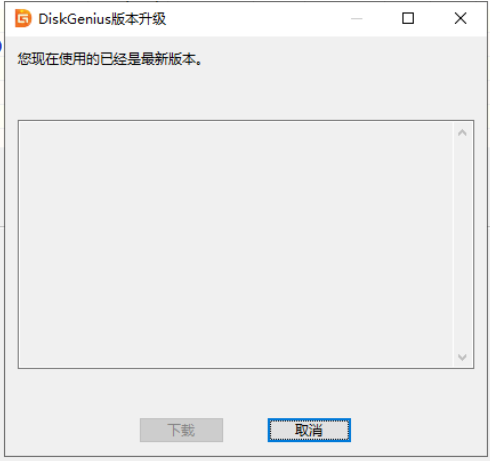The height and width of the screenshot is (461, 490).
Task: Click the scroll-down arrow of the text box
Action: coord(462,357)
